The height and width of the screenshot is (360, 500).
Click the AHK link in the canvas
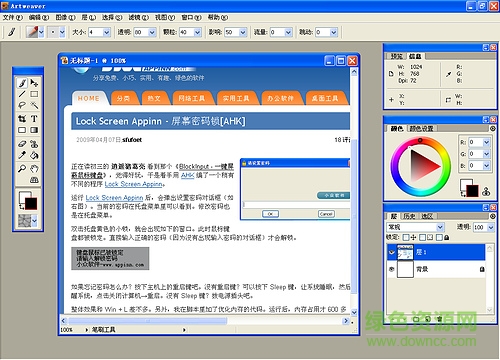click(187, 175)
